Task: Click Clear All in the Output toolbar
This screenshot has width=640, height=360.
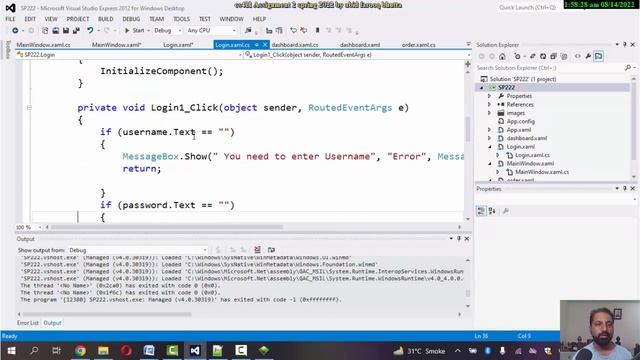Action: point(257,250)
